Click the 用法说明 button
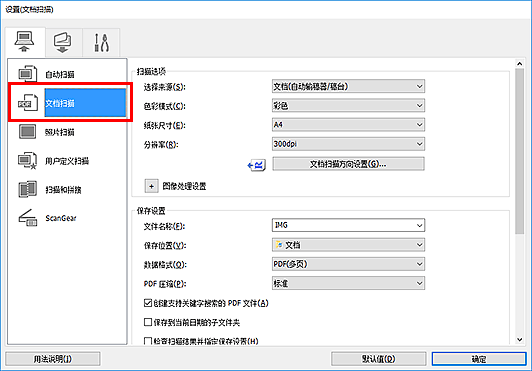Viewport: 532px width, 371px height. pos(53,359)
